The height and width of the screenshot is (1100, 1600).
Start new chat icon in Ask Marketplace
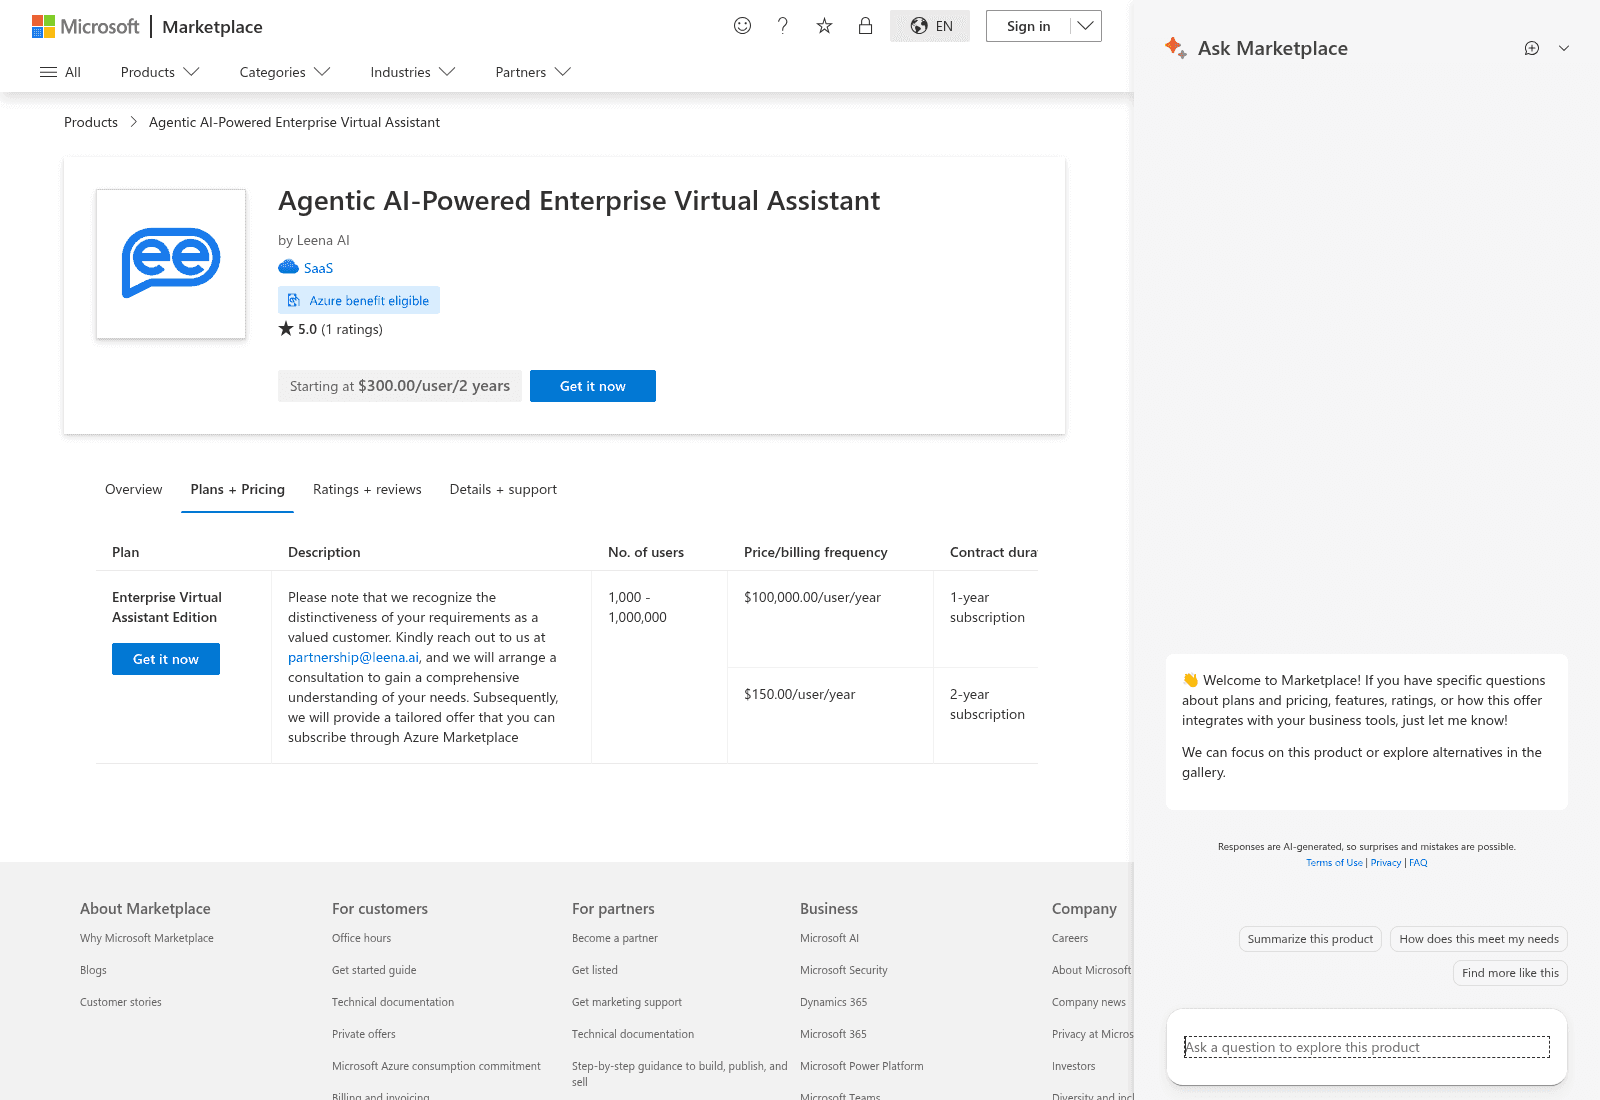tap(1532, 48)
